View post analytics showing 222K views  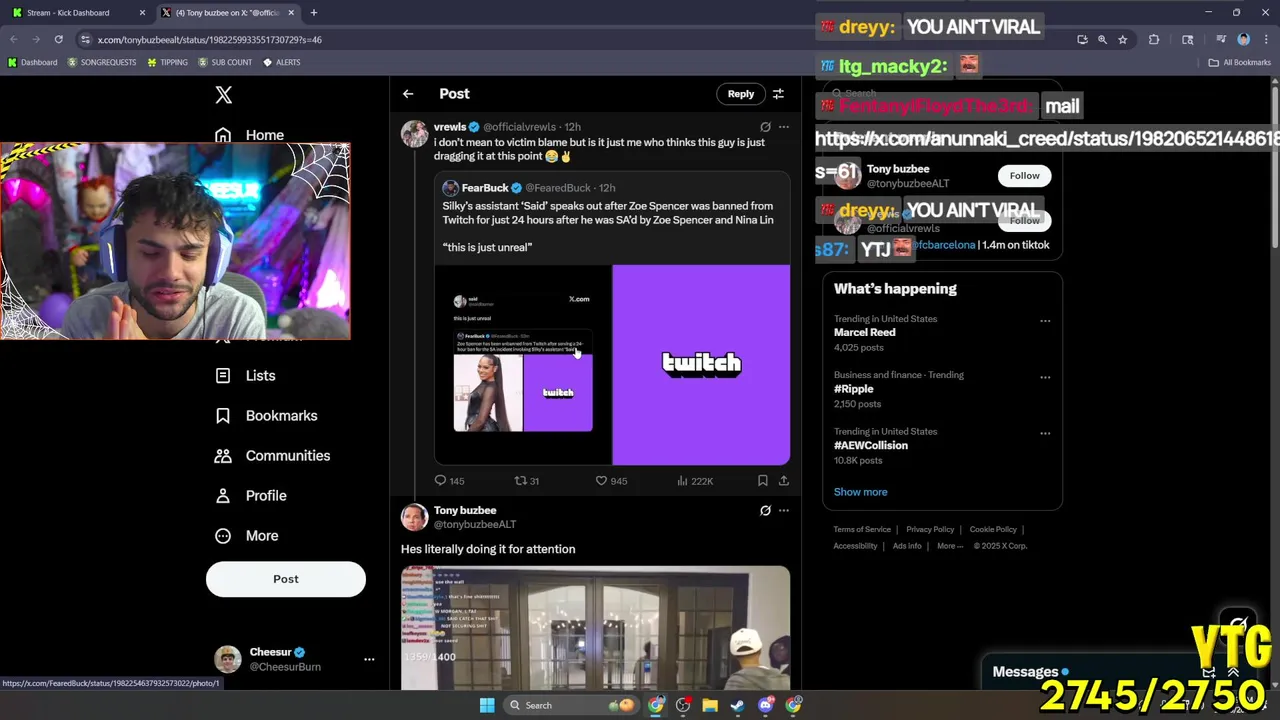695,481
